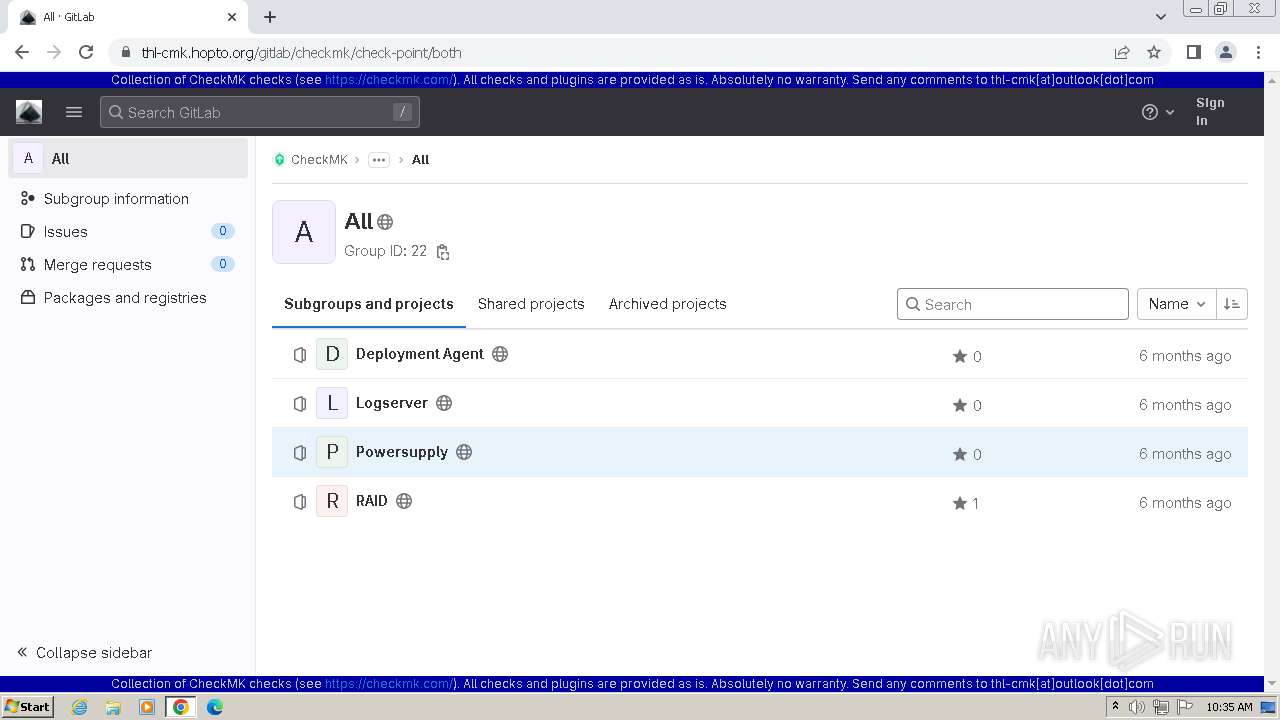Click globe visibility icon for Powersupply
Screen dimensions: 1280x720
tap(464, 452)
